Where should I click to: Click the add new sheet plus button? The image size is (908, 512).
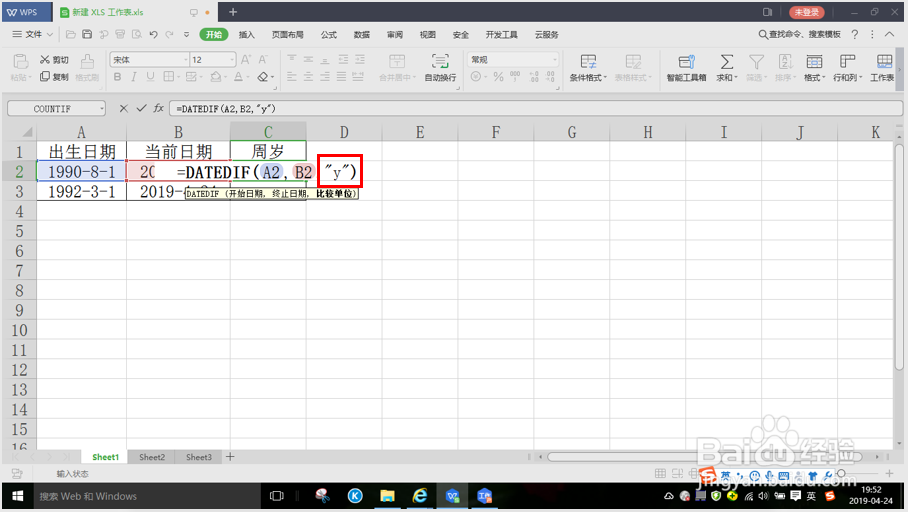[x=230, y=457]
